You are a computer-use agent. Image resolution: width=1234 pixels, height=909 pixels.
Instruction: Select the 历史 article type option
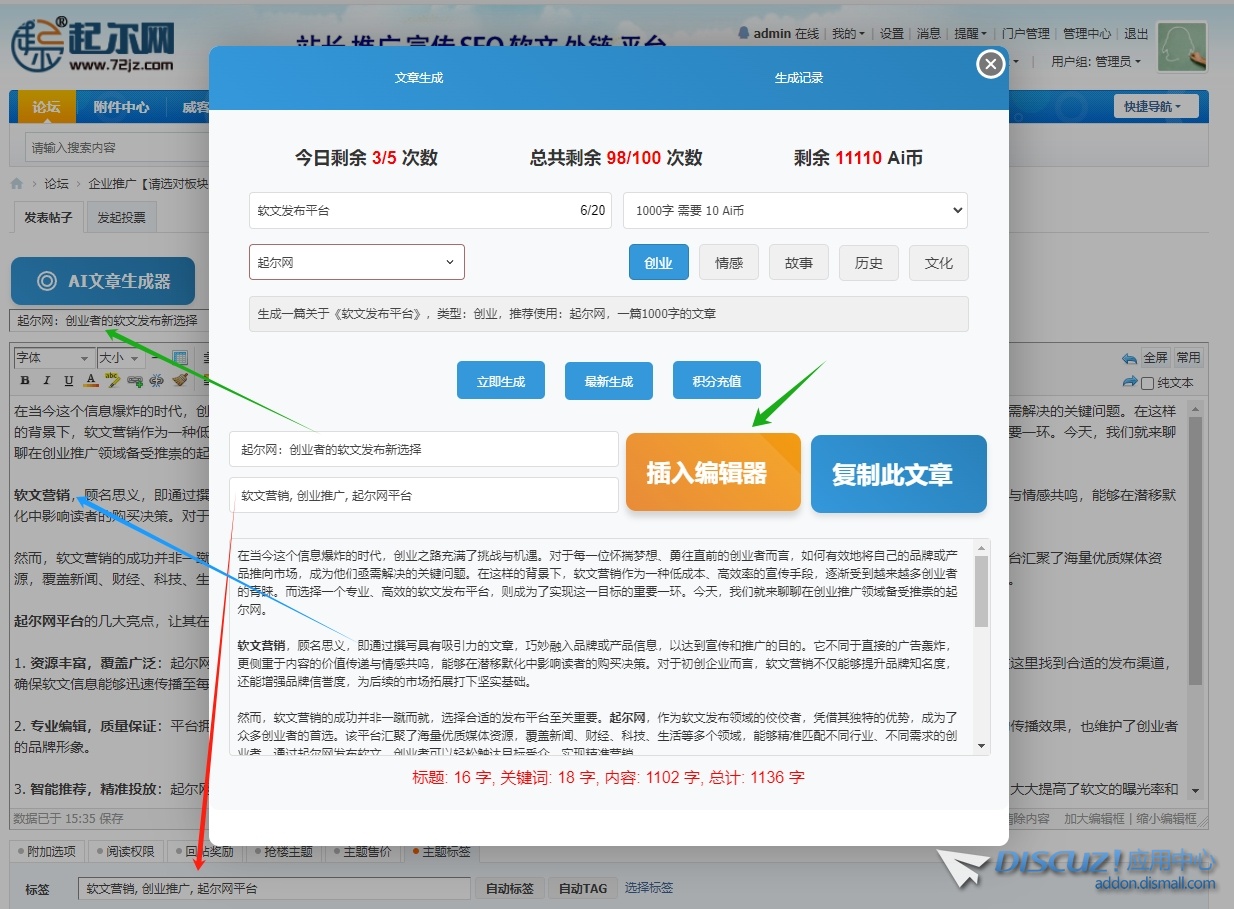(868, 263)
